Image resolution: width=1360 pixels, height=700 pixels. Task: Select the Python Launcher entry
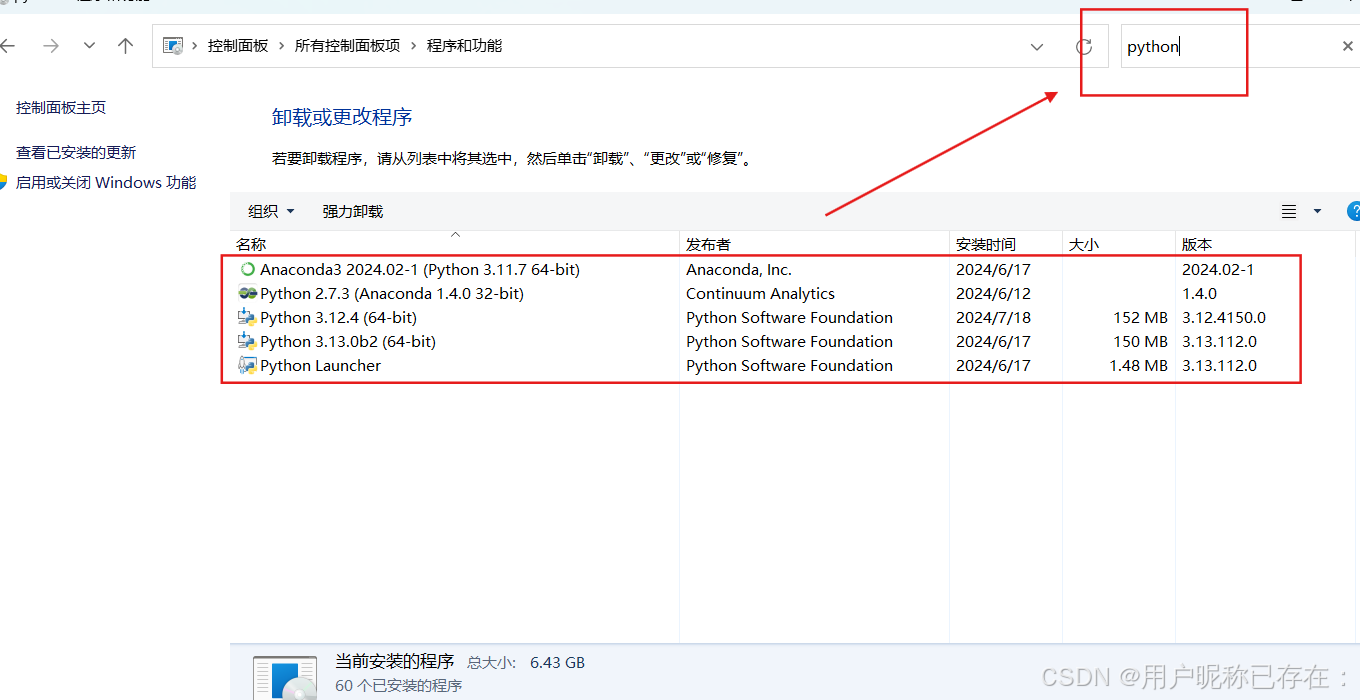320,365
